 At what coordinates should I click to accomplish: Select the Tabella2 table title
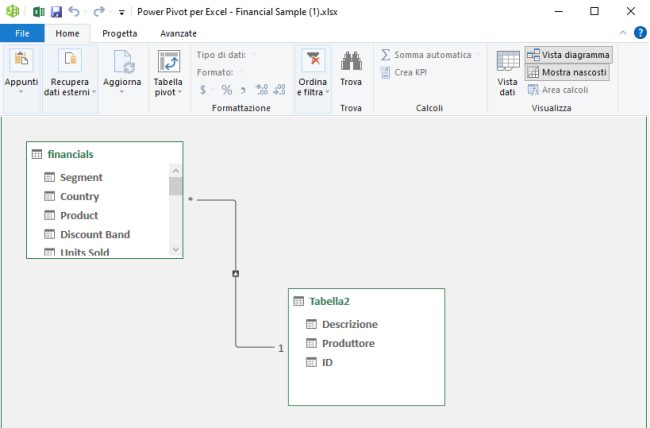pos(329,301)
